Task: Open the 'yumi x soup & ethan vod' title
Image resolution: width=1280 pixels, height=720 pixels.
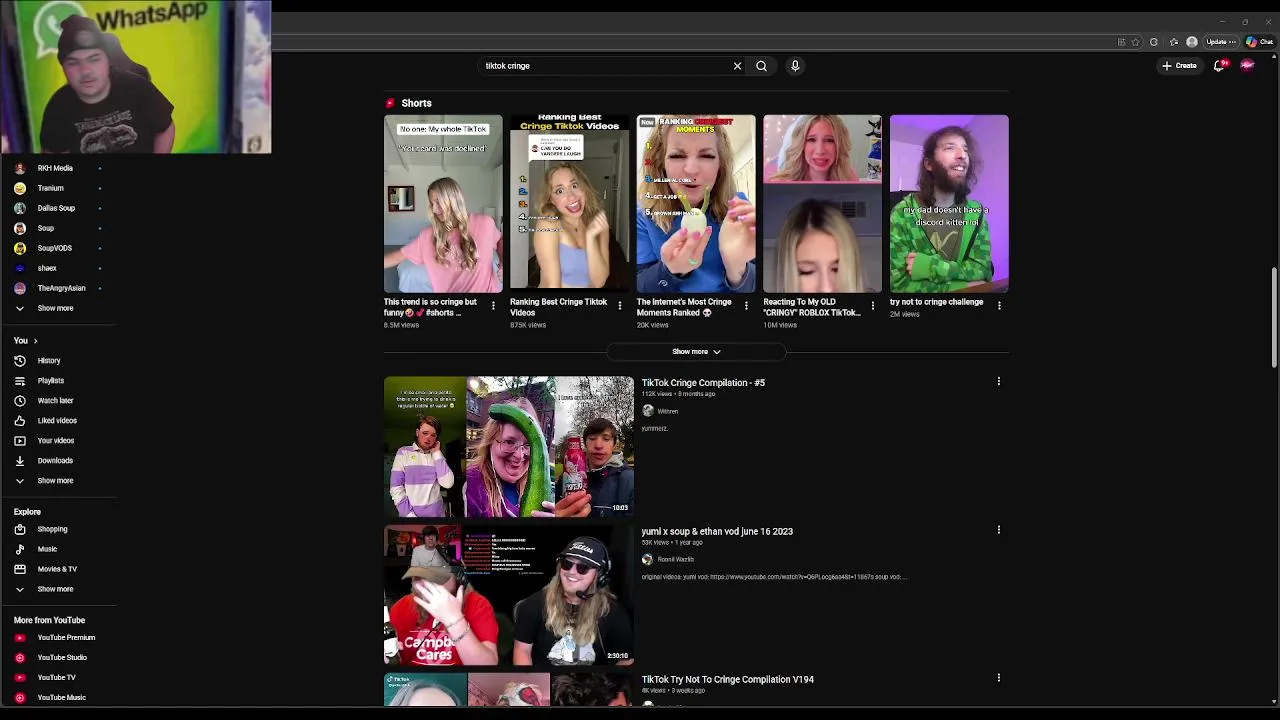Action: [x=717, y=532]
